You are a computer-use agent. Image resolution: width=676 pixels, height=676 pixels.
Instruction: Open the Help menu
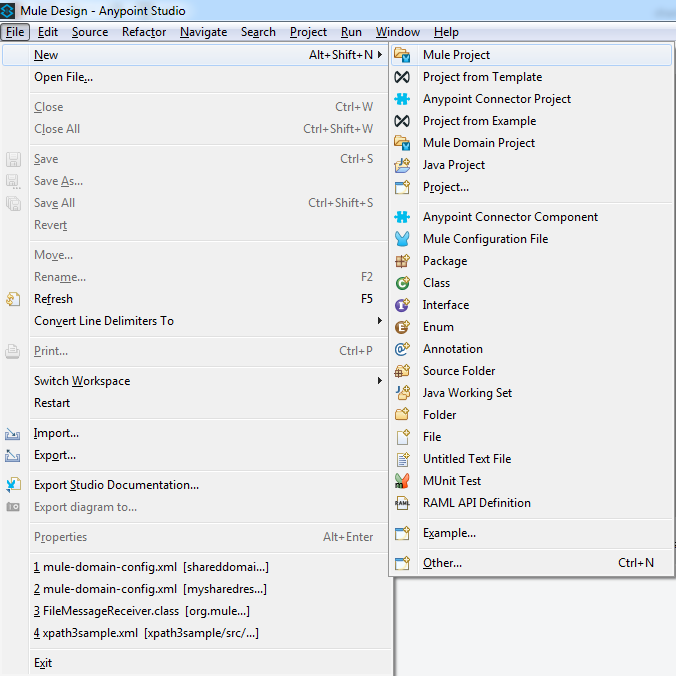click(x=446, y=32)
